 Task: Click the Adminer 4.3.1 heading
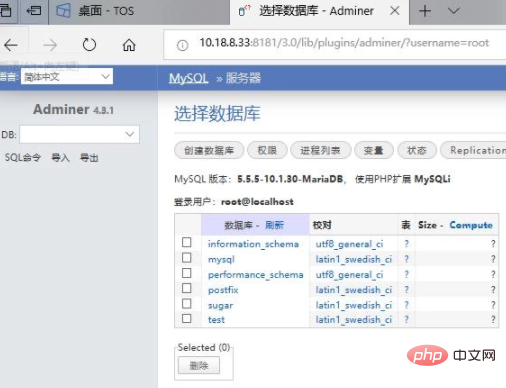(x=73, y=109)
